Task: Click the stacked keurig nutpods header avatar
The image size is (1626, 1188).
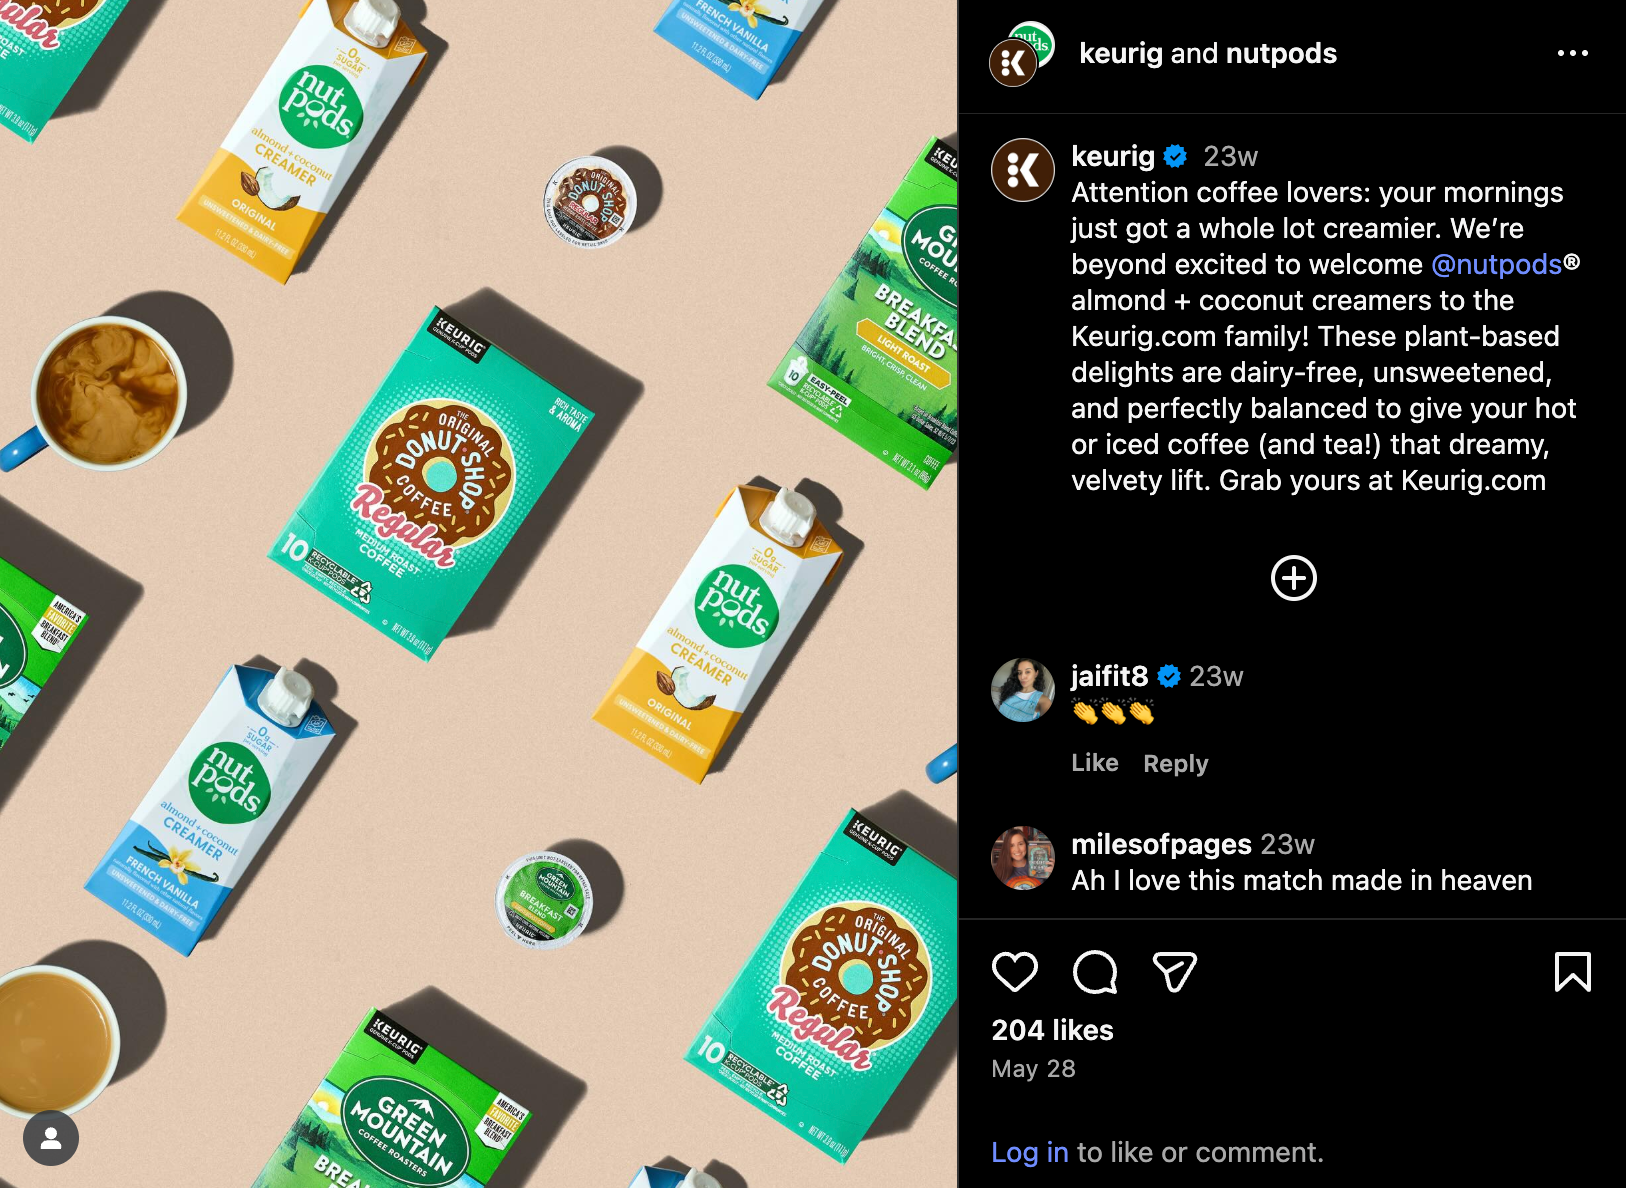Action: click(x=1022, y=54)
